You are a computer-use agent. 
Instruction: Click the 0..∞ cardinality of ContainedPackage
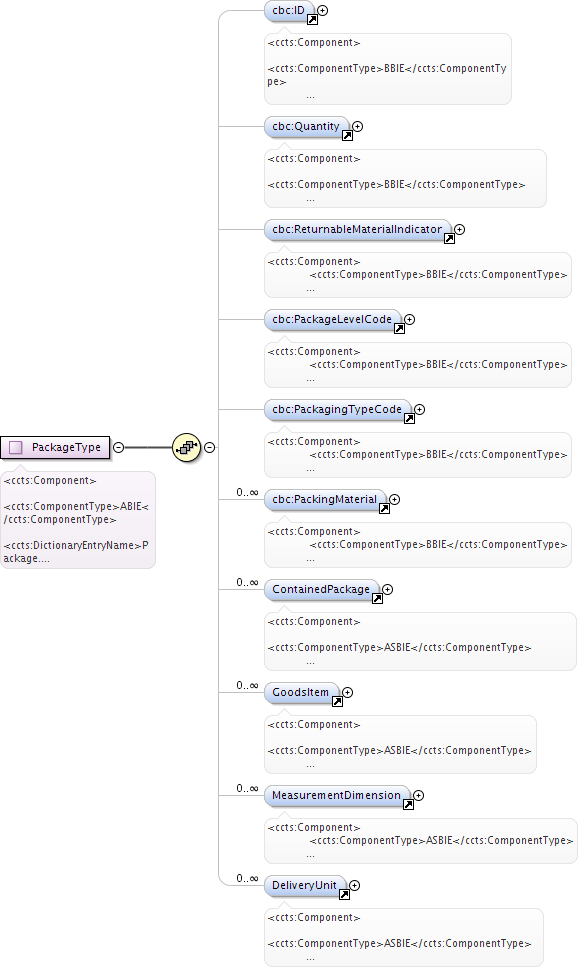247,583
